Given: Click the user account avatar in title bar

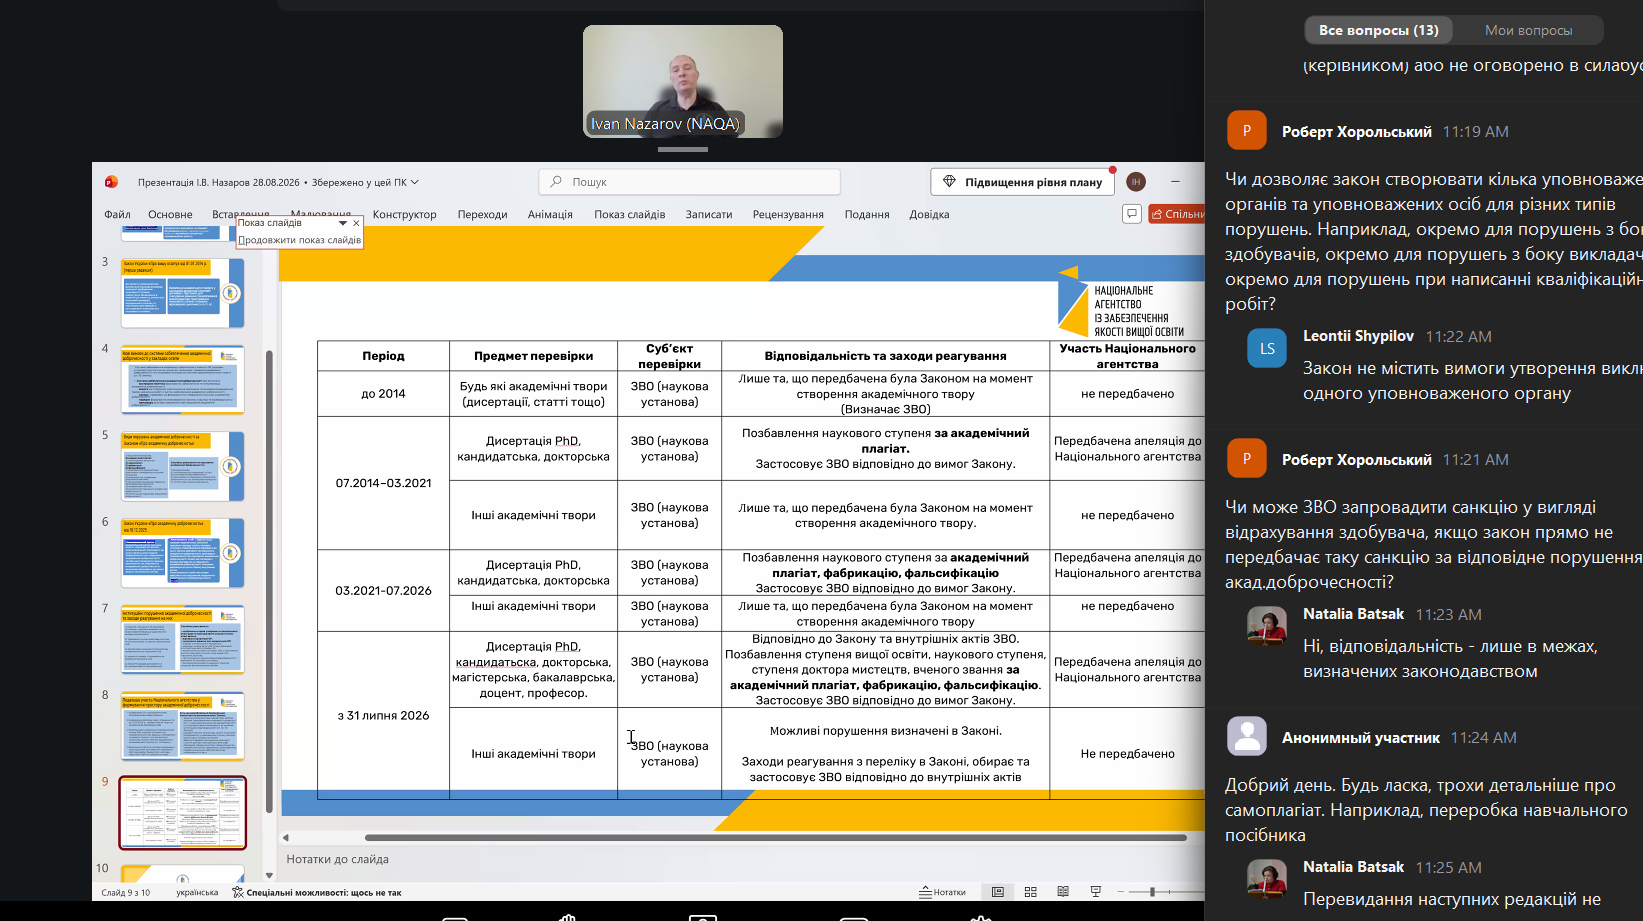Looking at the screenshot, I should point(1135,182).
